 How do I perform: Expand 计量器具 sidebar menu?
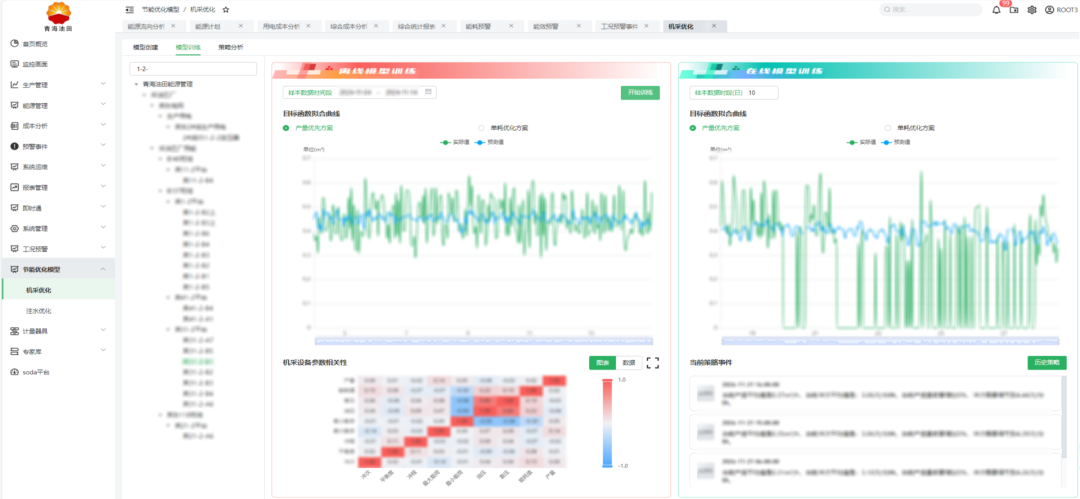[103, 331]
